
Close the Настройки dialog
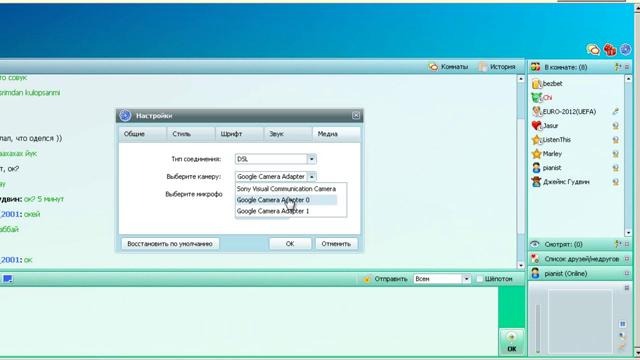[356, 116]
